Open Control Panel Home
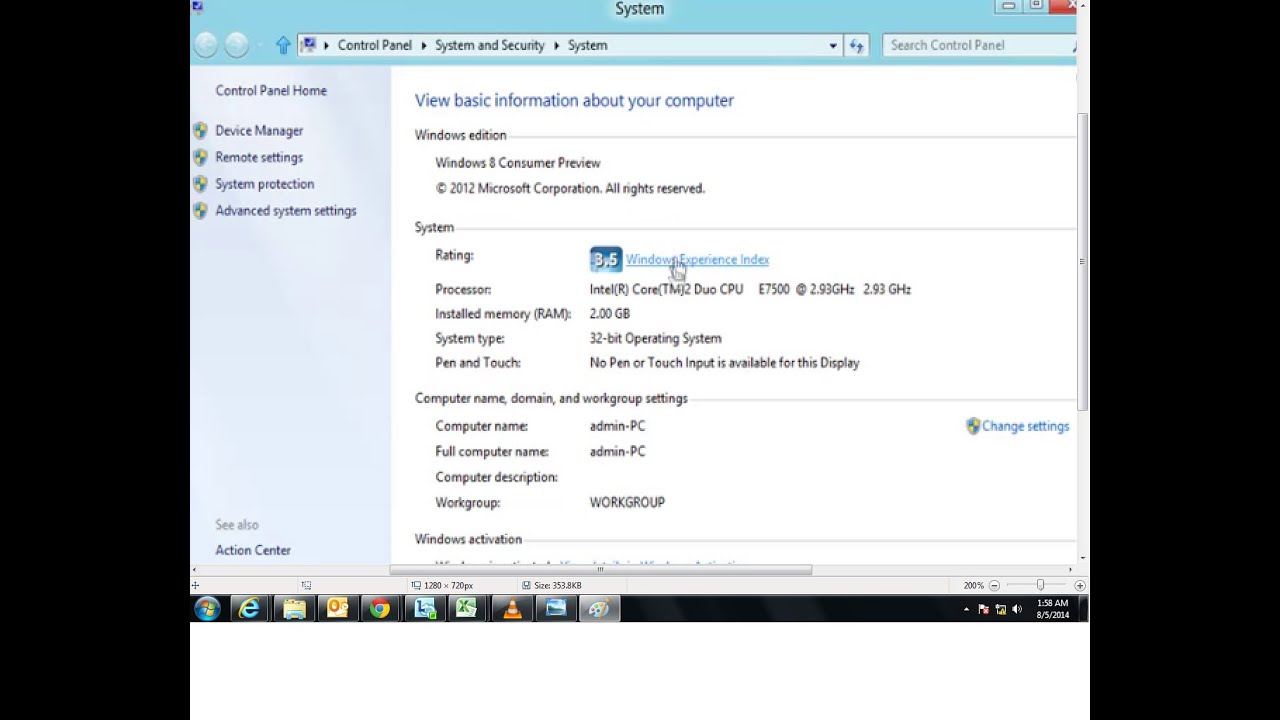Screen dimensions: 1280x720 click(271, 90)
